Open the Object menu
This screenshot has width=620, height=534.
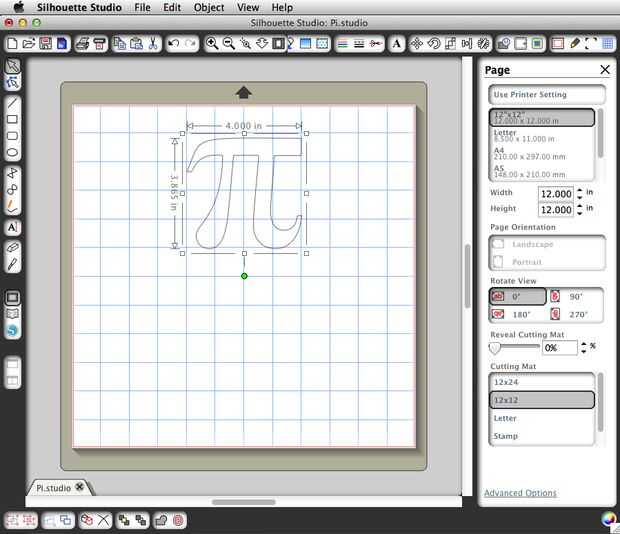point(209,7)
